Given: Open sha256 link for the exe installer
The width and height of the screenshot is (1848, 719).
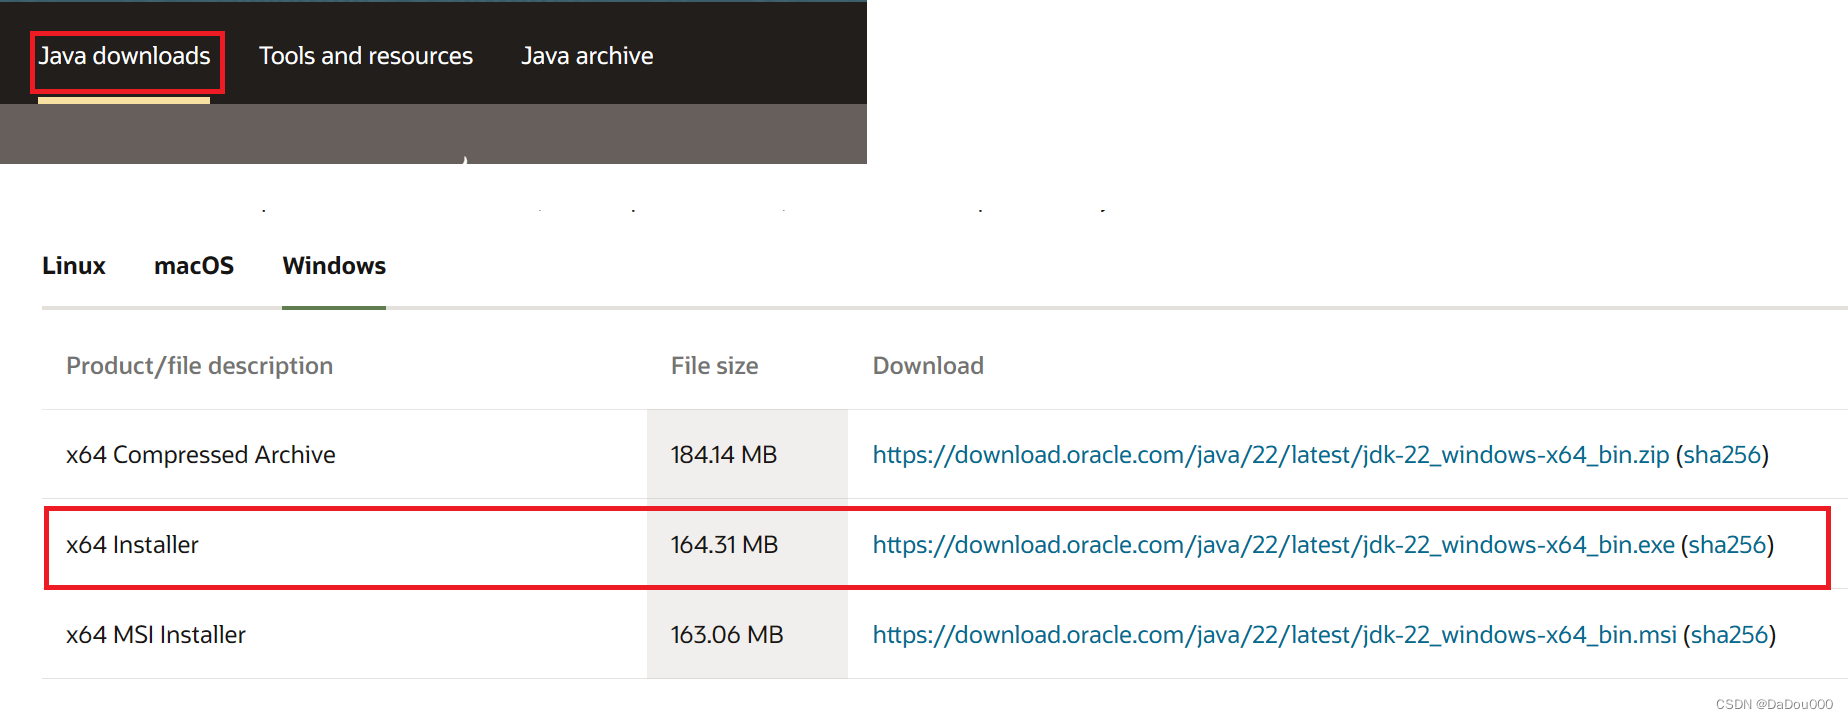Looking at the screenshot, I should tap(1727, 545).
